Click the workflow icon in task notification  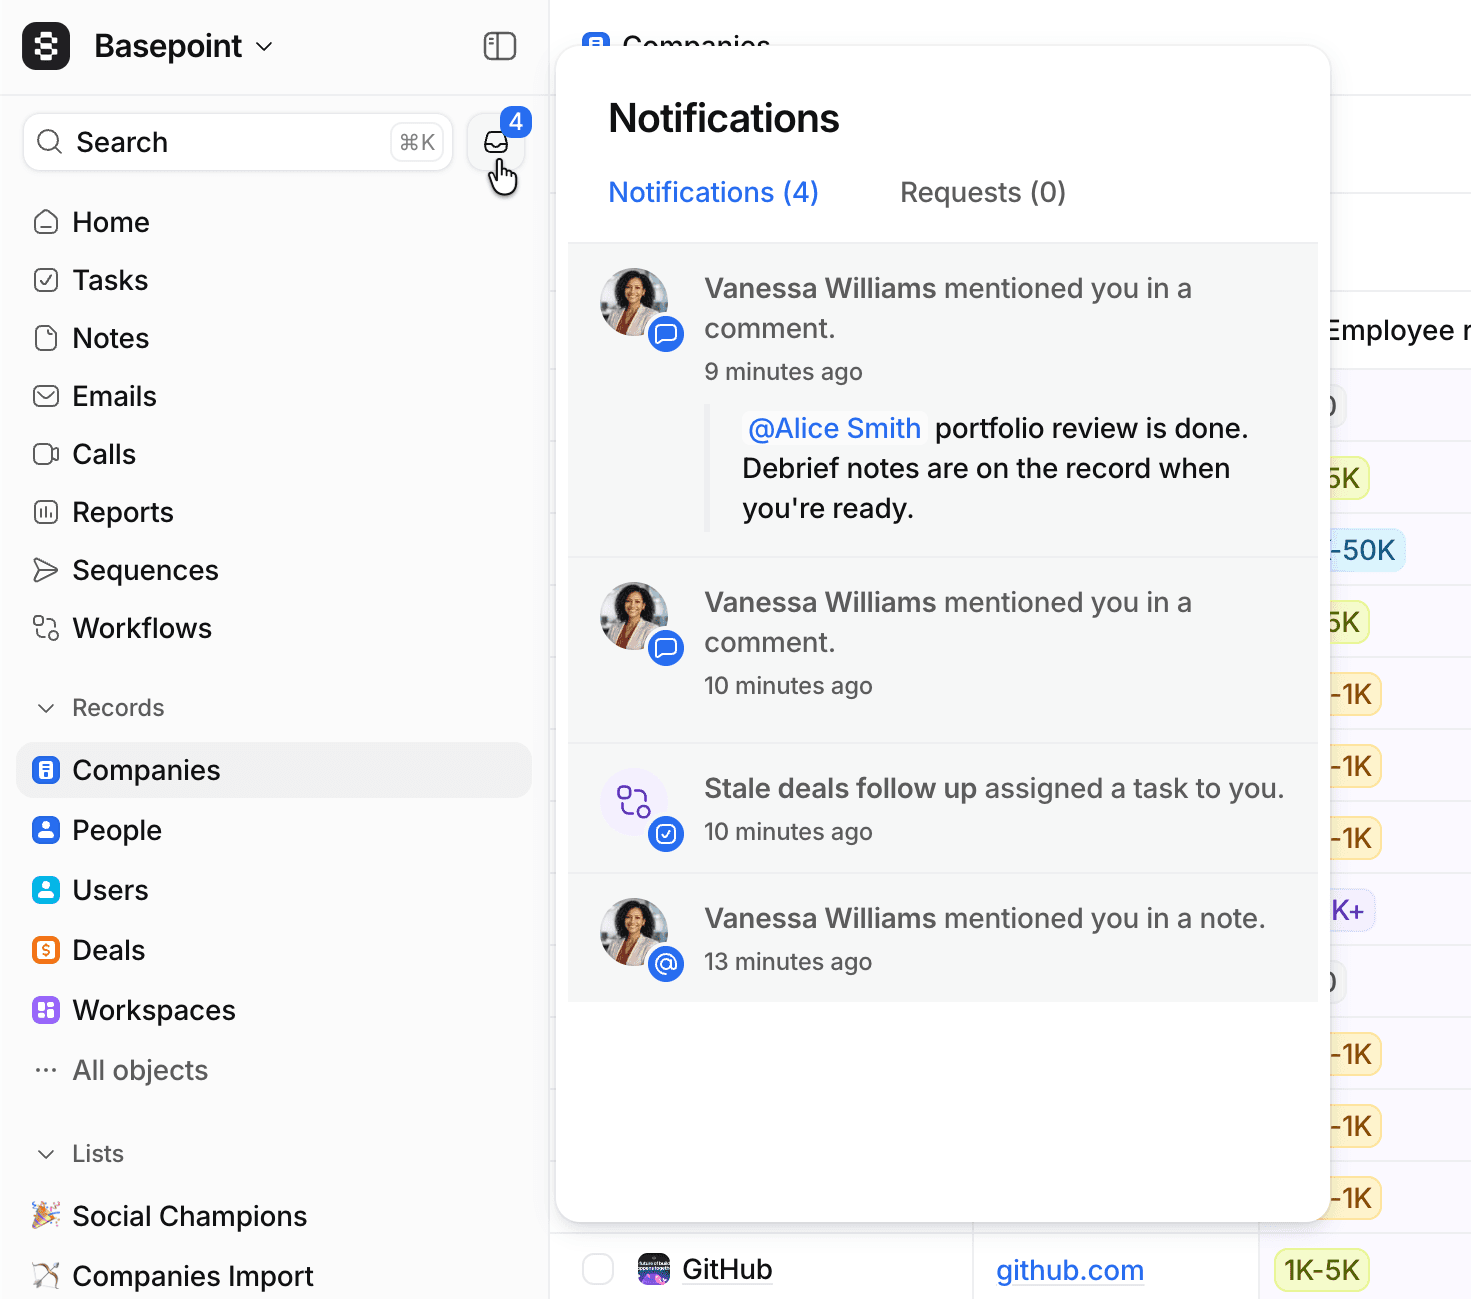(x=634, y=802)
